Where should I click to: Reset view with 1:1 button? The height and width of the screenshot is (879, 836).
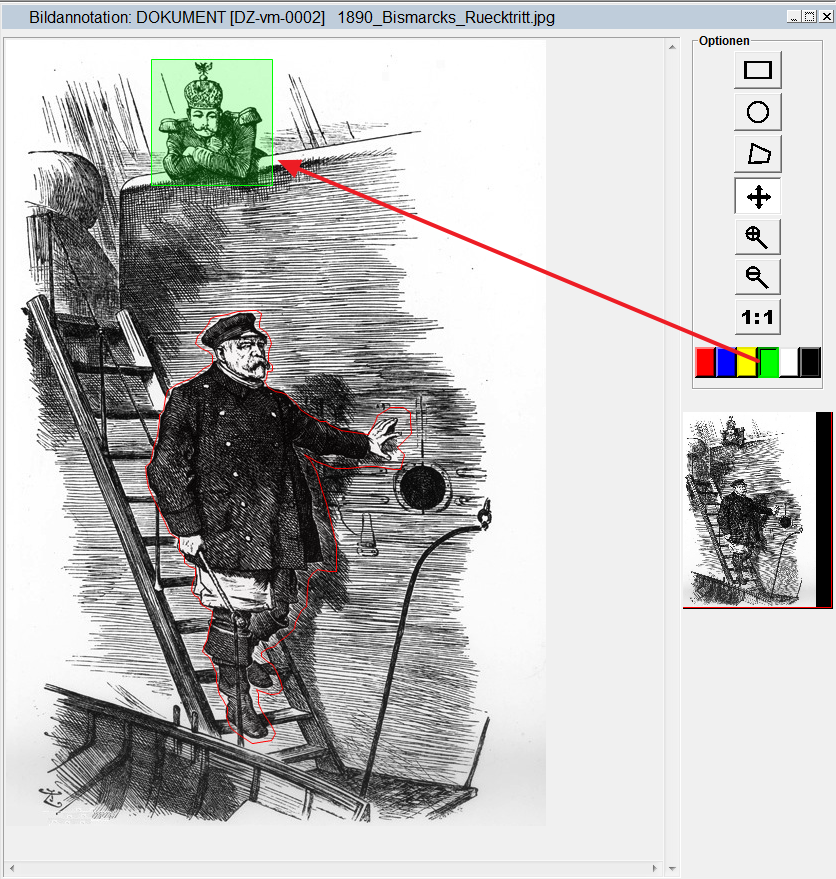757,318
